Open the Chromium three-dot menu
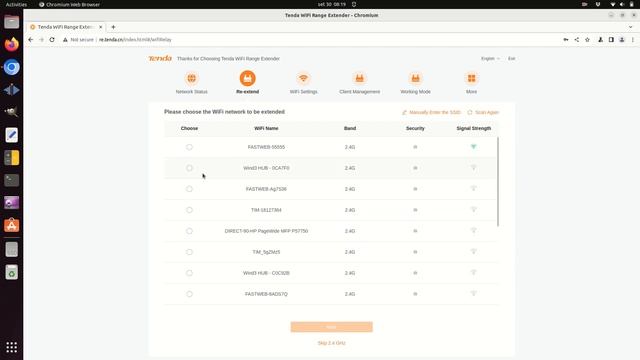Screen dimensions: 640x360 point(633,40)
